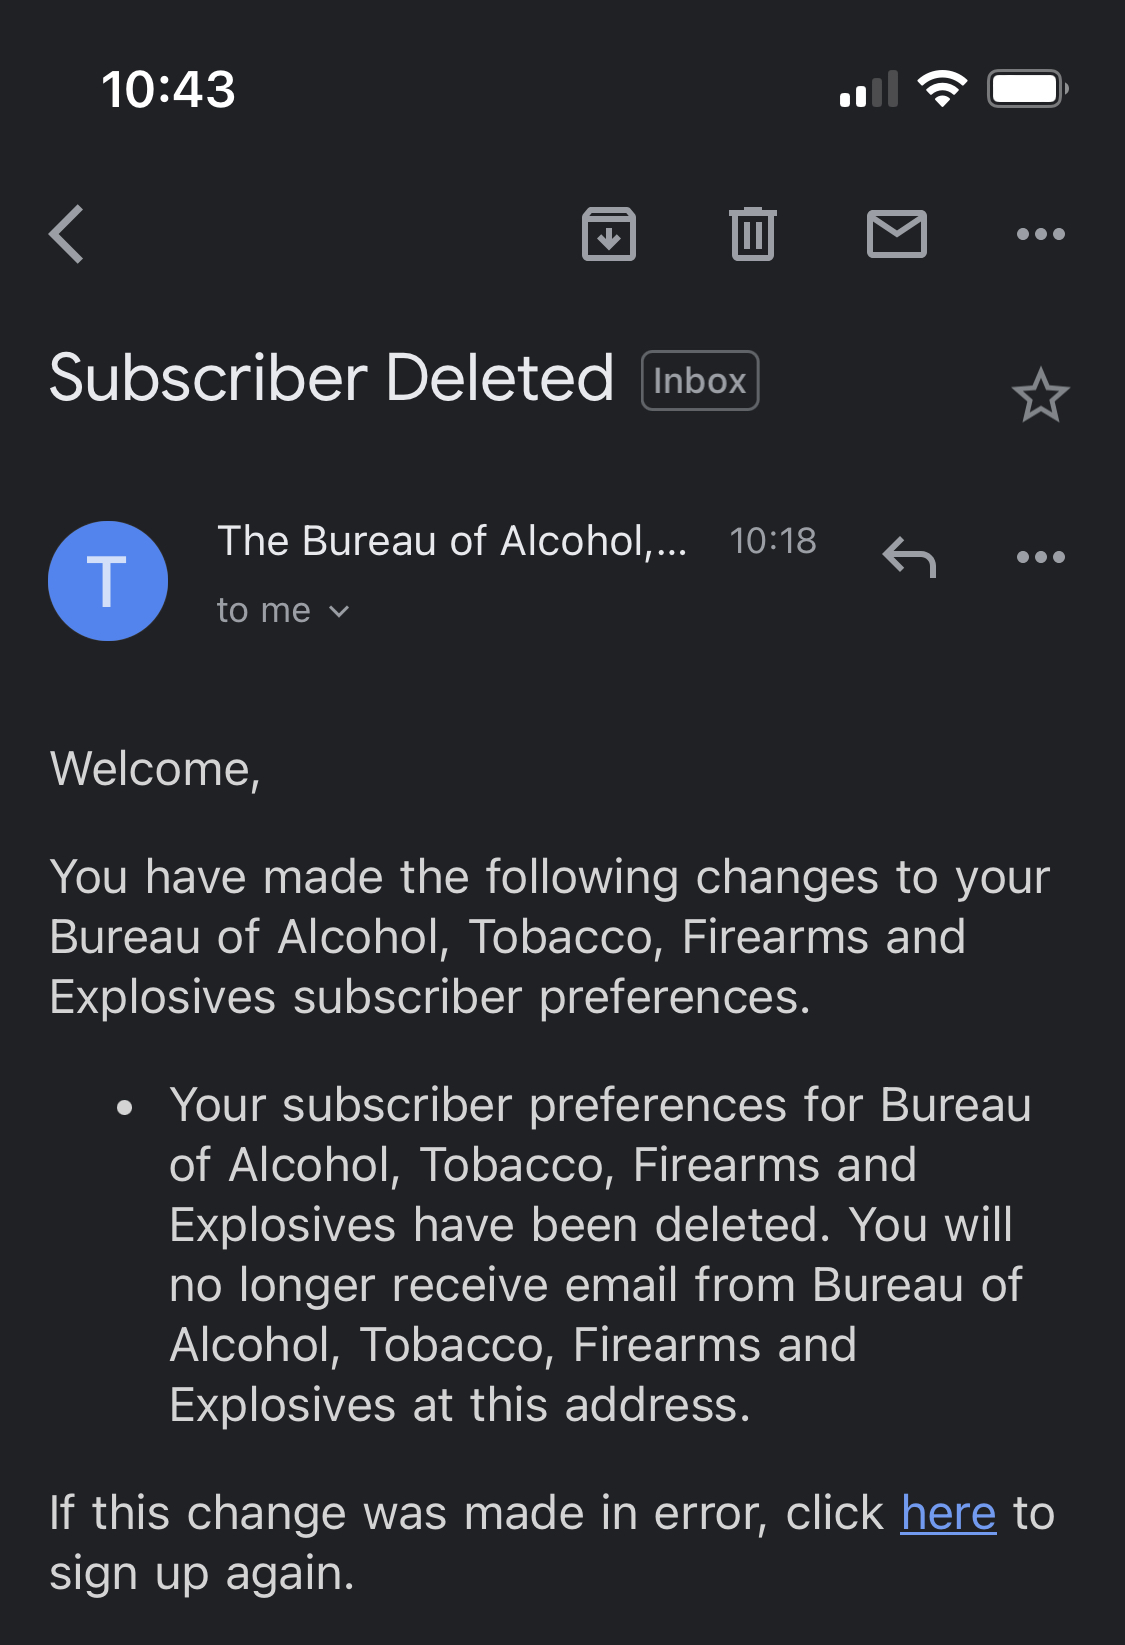Image resolution: width=1125 pixels, height=1645 pixels.
Task: Tap the 10:43 clock in the status bar
Action: click(x=168, y=89)
